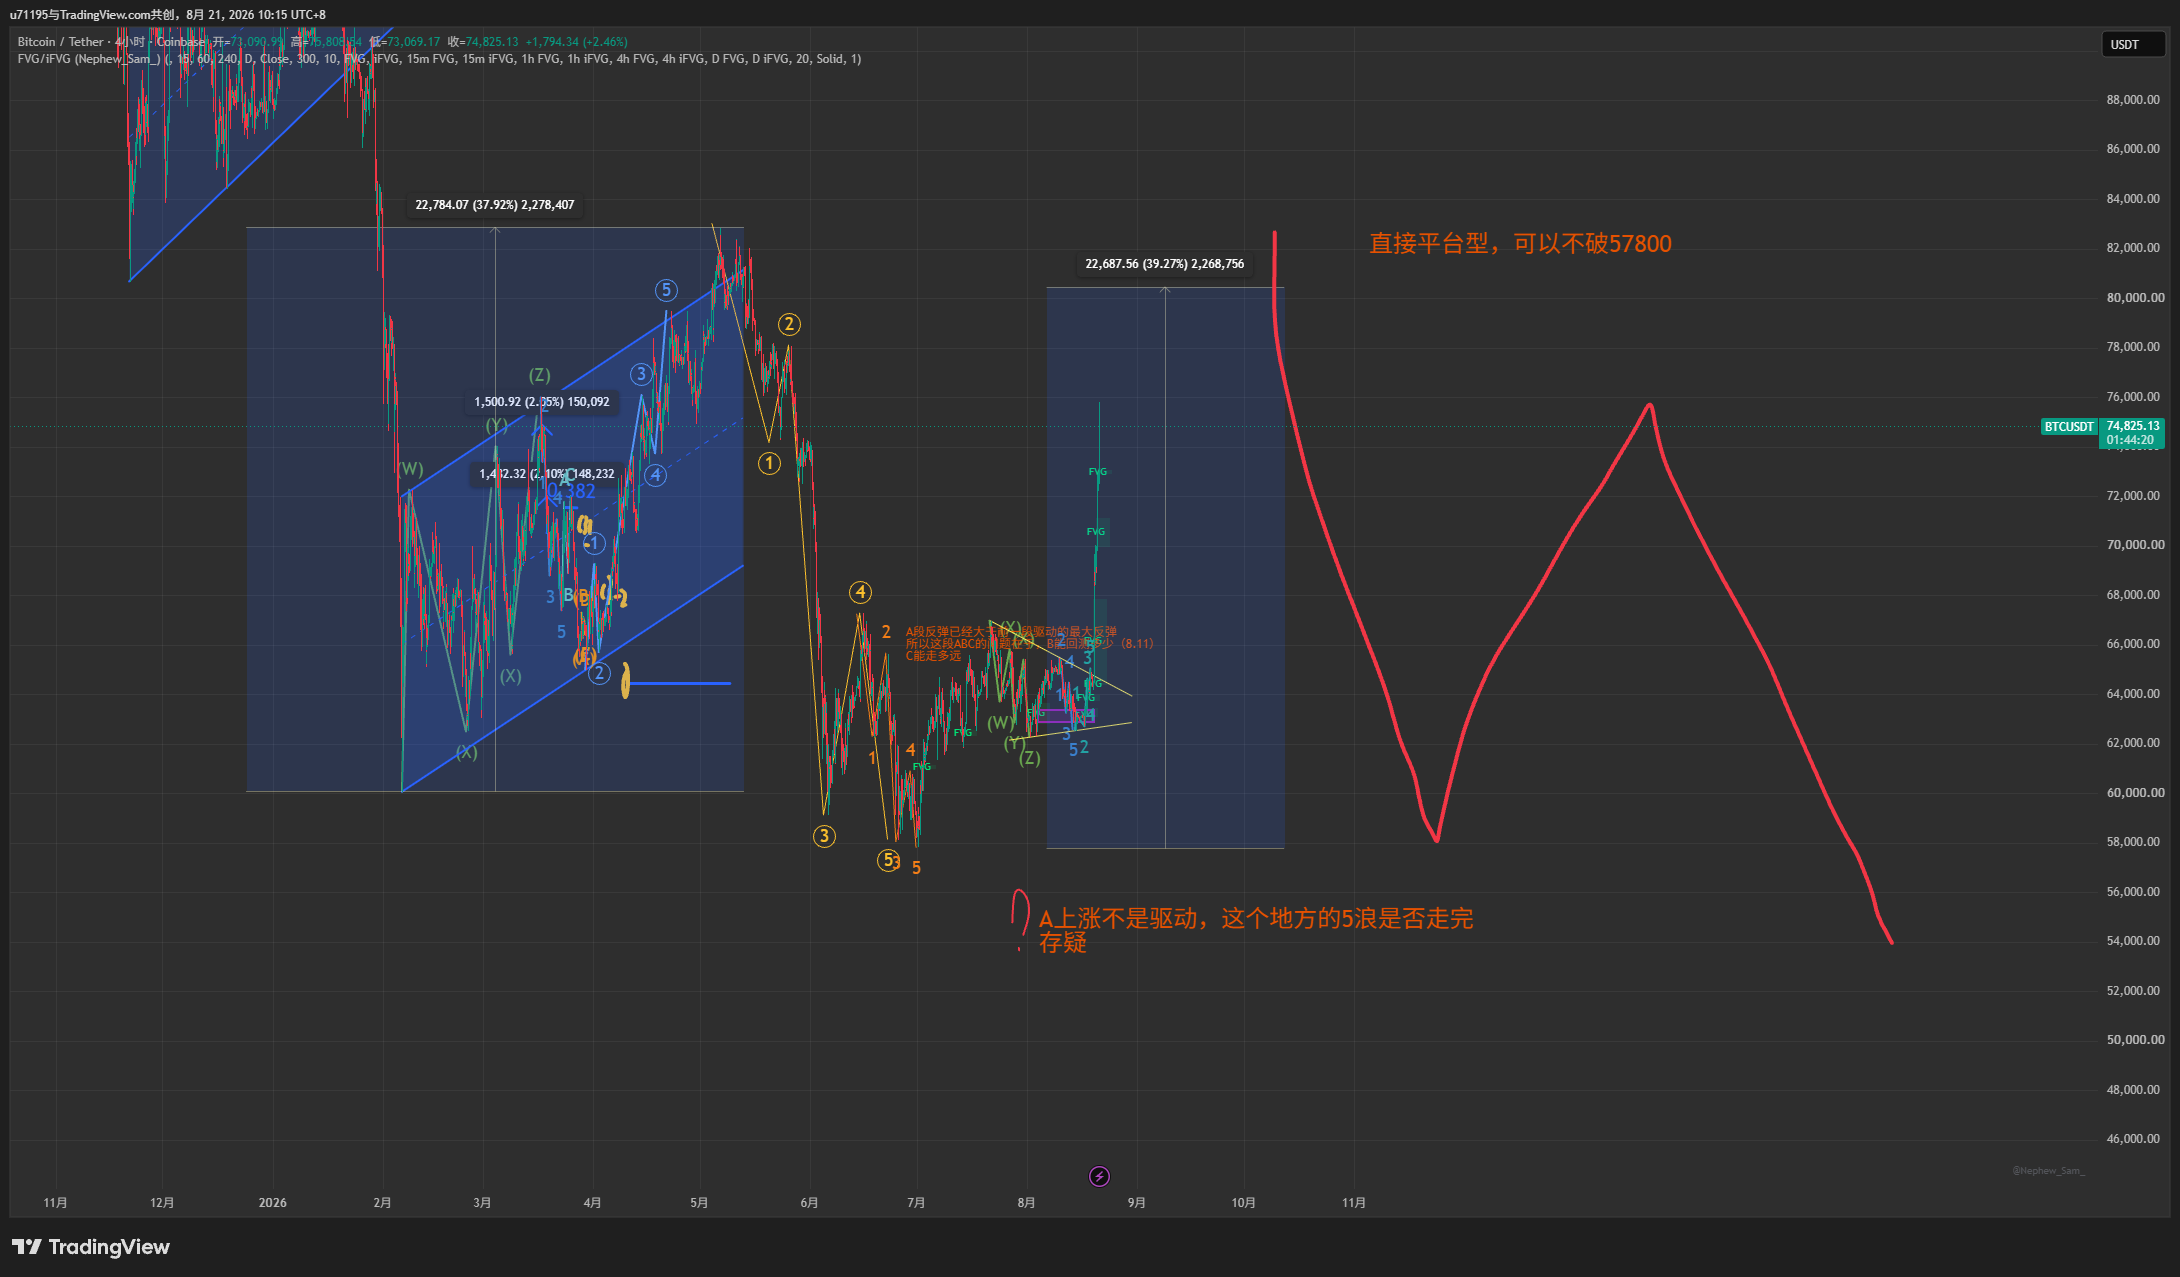Click the 46,000.00 price axis label
The width and height of the screenshot is (2180, 1277).
pyautogui.click(x=2133, y=1139)
